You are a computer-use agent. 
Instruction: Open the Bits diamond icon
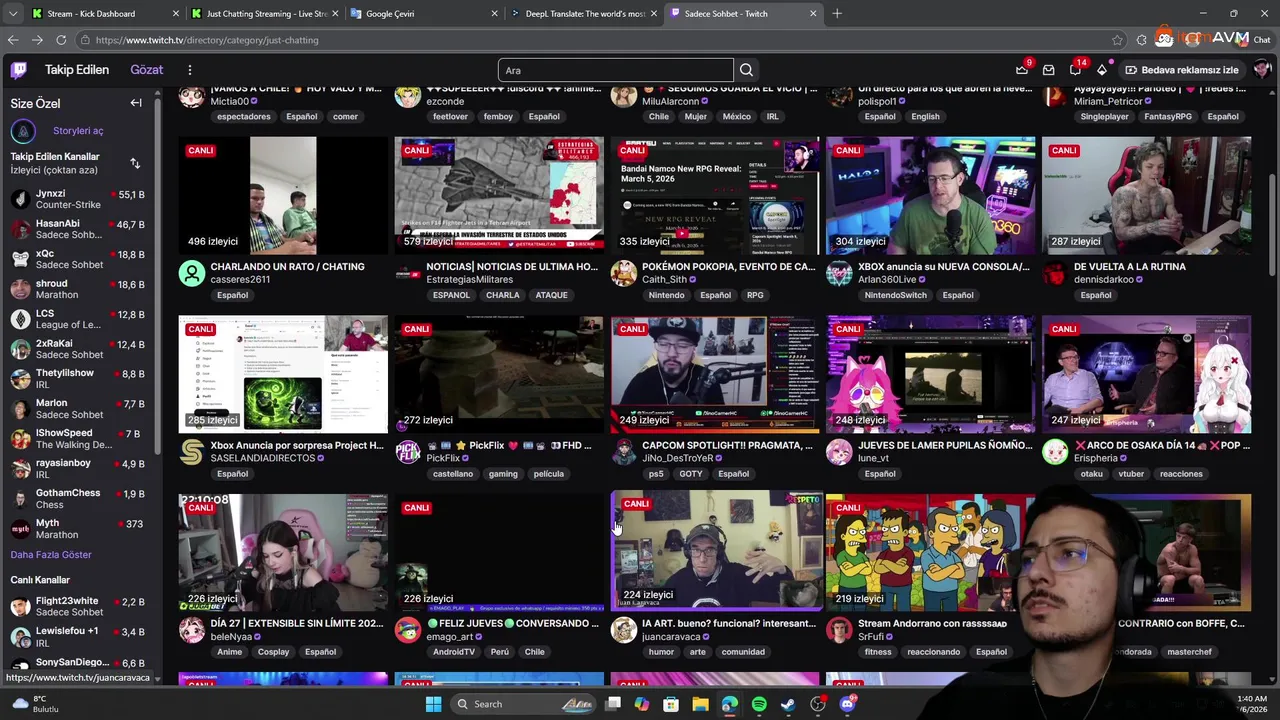pos(1102,70)
